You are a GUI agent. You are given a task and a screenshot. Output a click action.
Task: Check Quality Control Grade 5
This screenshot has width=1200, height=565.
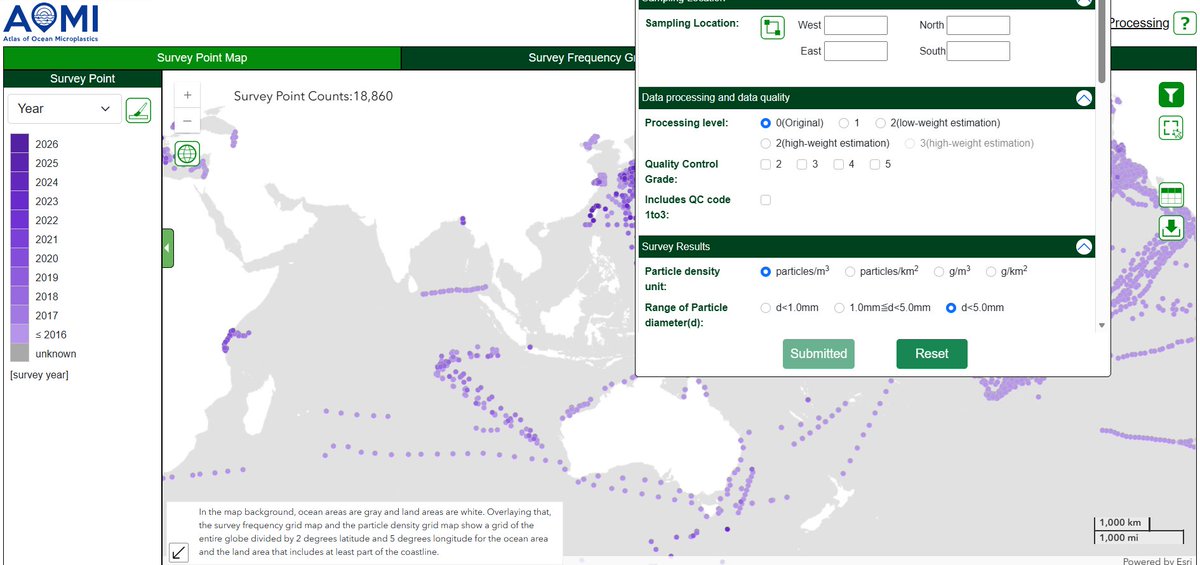coord(875,164)
